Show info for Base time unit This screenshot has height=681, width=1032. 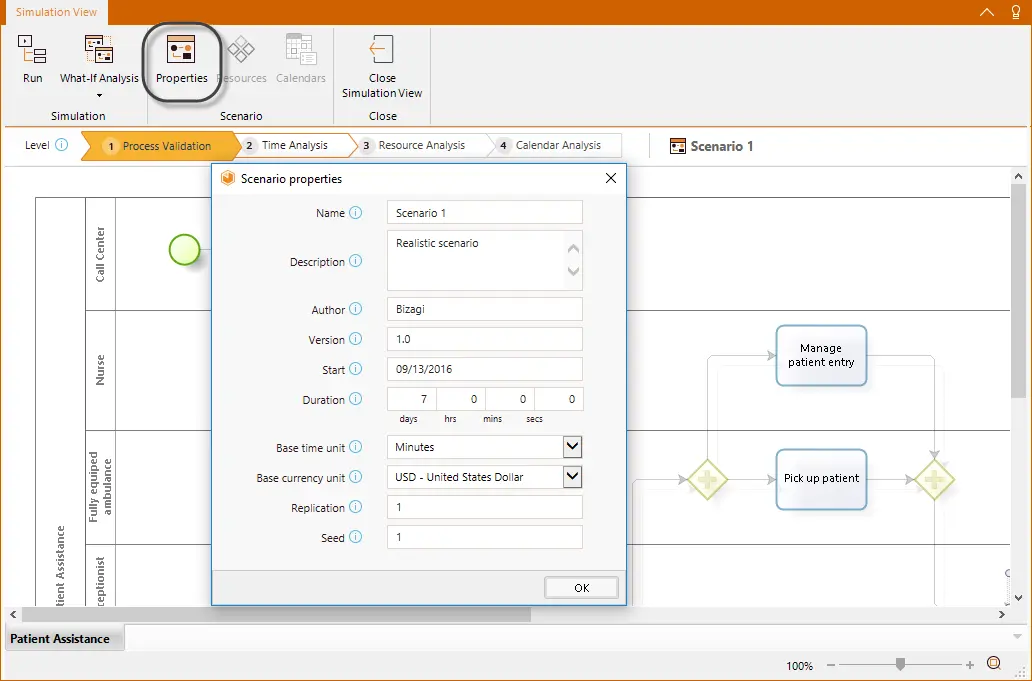point(355,447)
